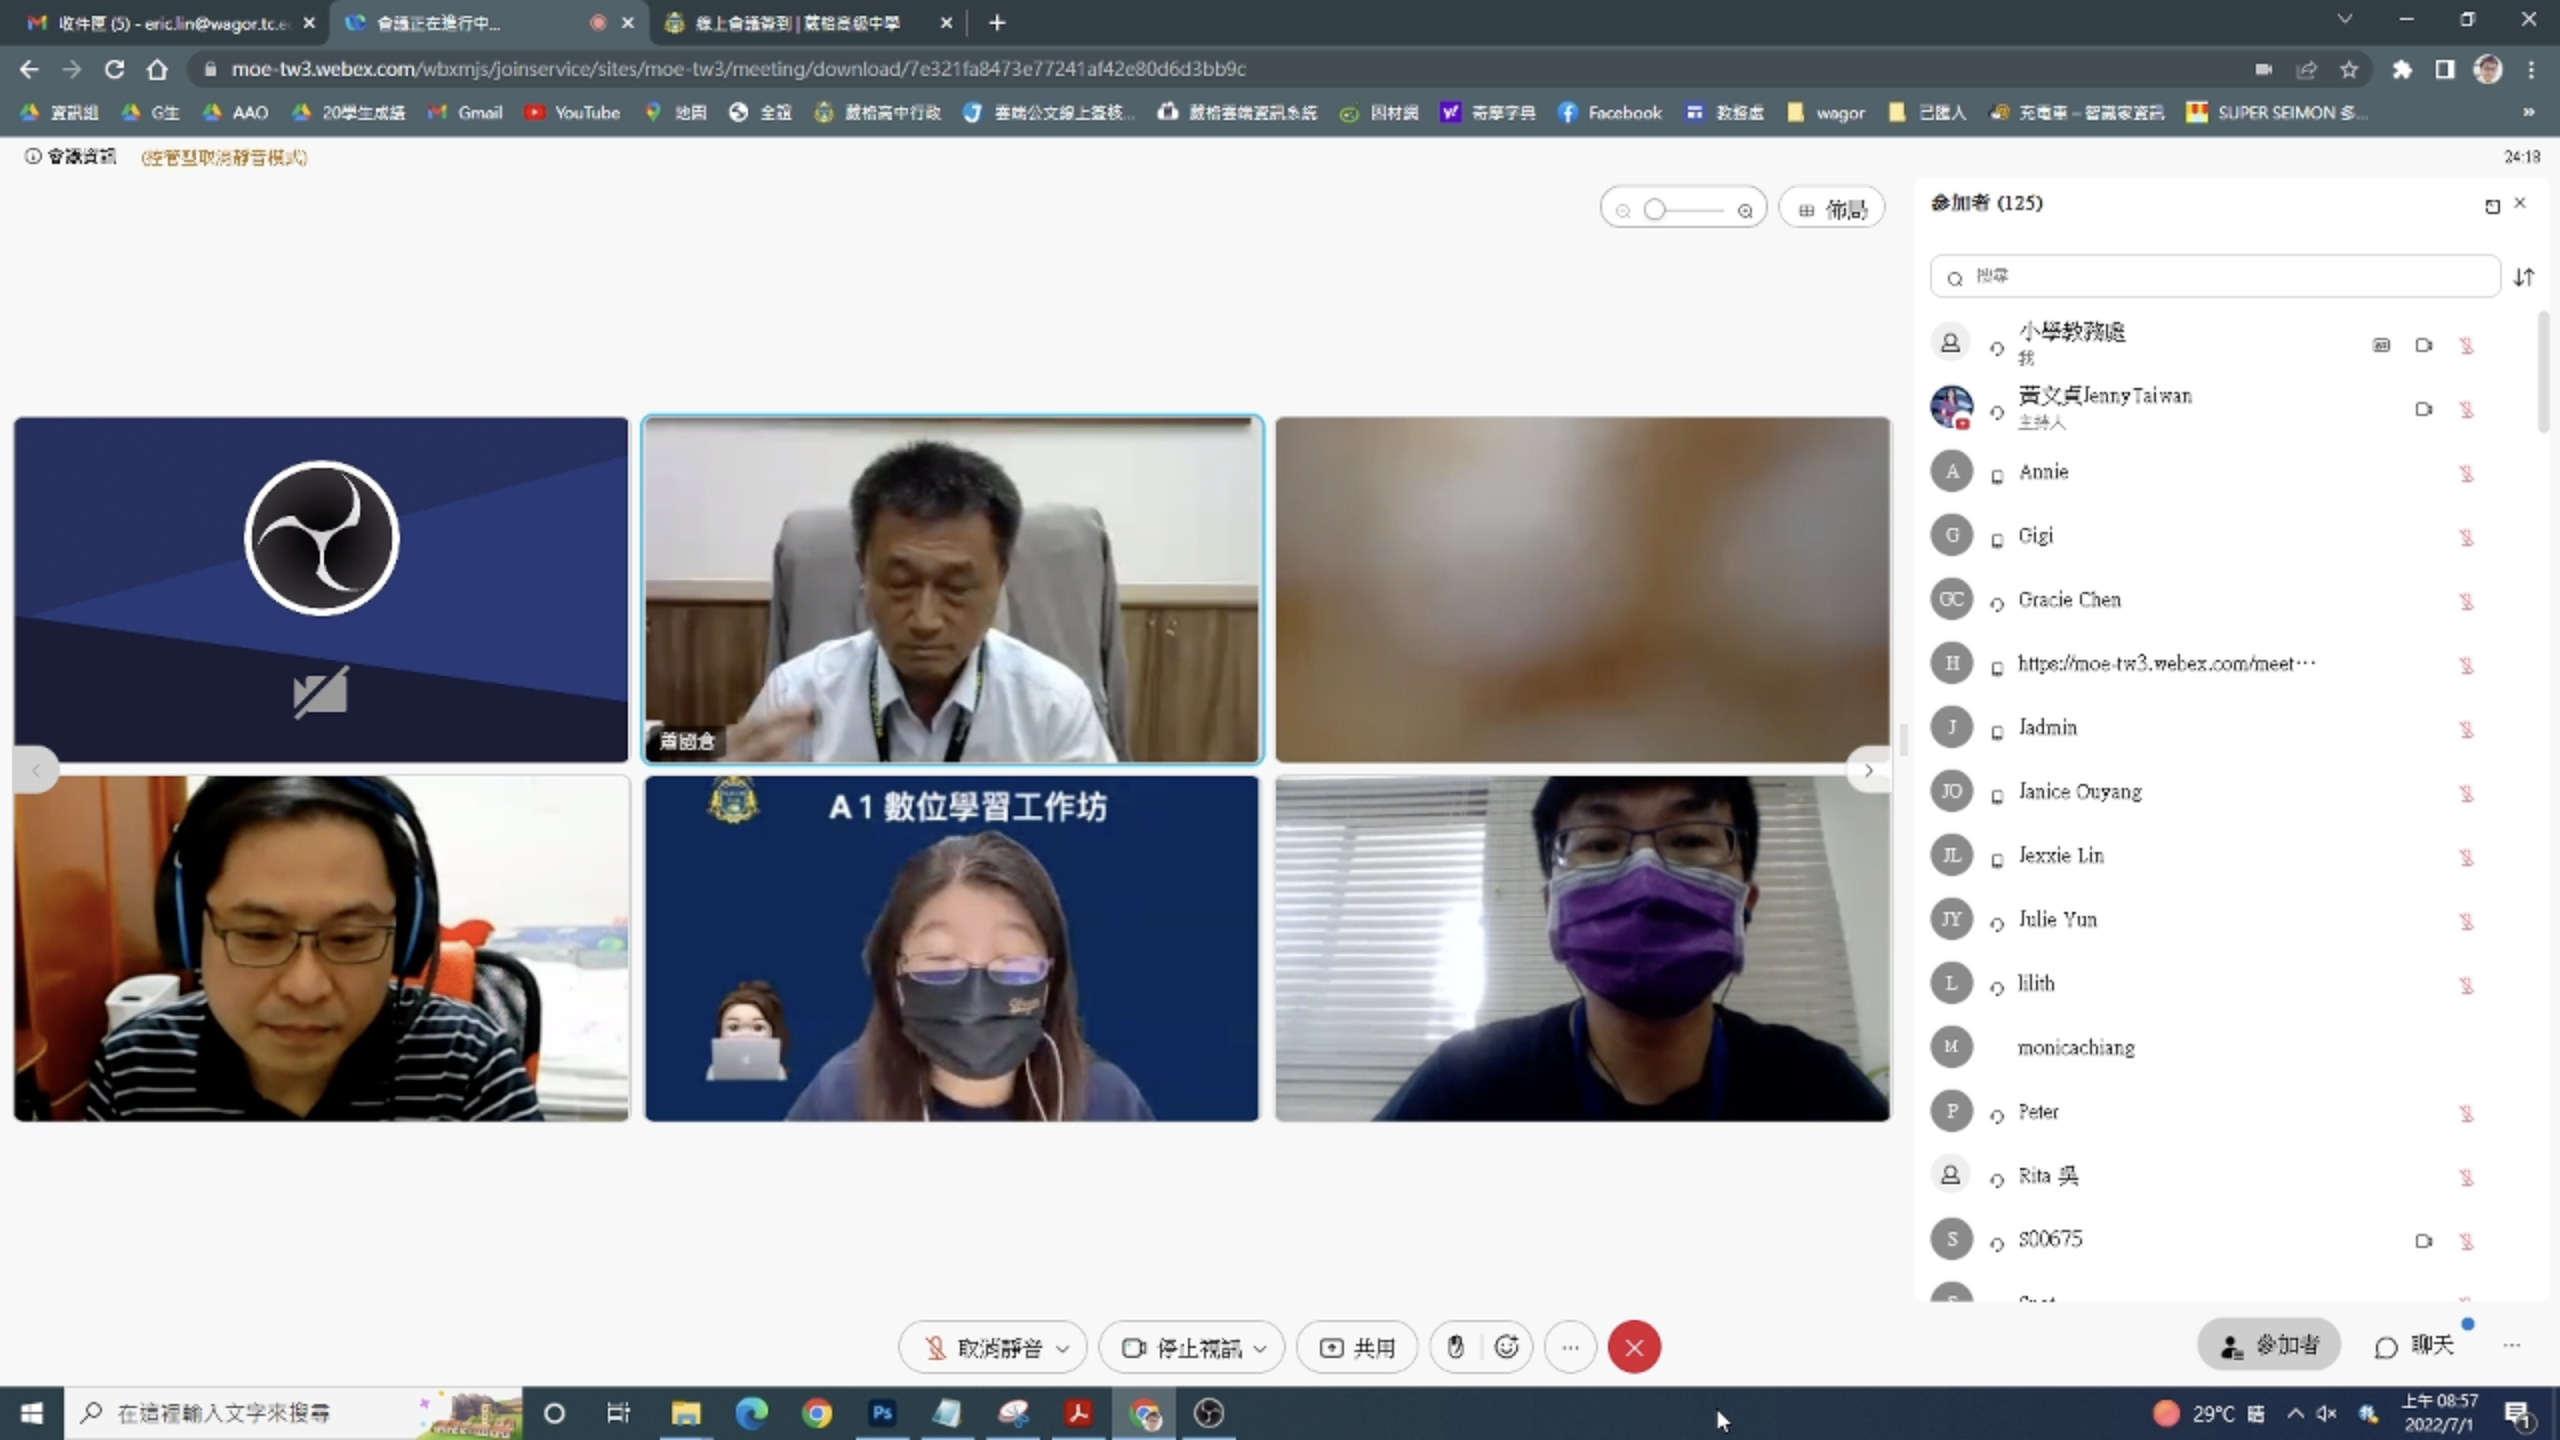Viewport: 2560px width, 1440px height.
Task: Click the raise hand icon
Action: tap(1455, 1347)
